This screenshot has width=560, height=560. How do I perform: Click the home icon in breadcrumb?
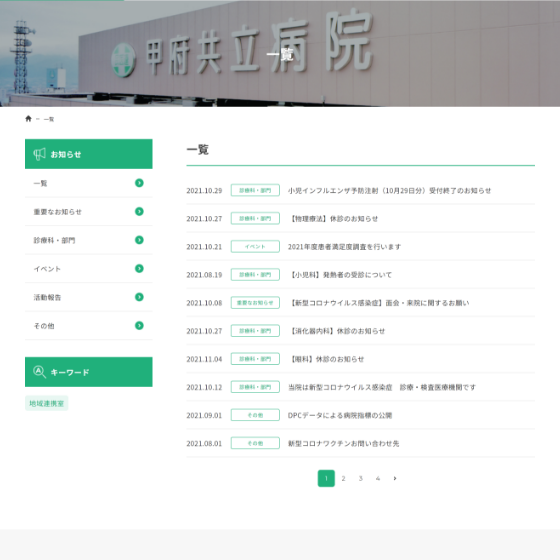[x=29, y=119]
